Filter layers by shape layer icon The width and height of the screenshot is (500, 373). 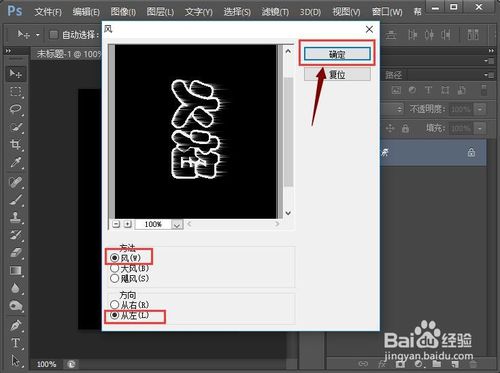point(445,90)
